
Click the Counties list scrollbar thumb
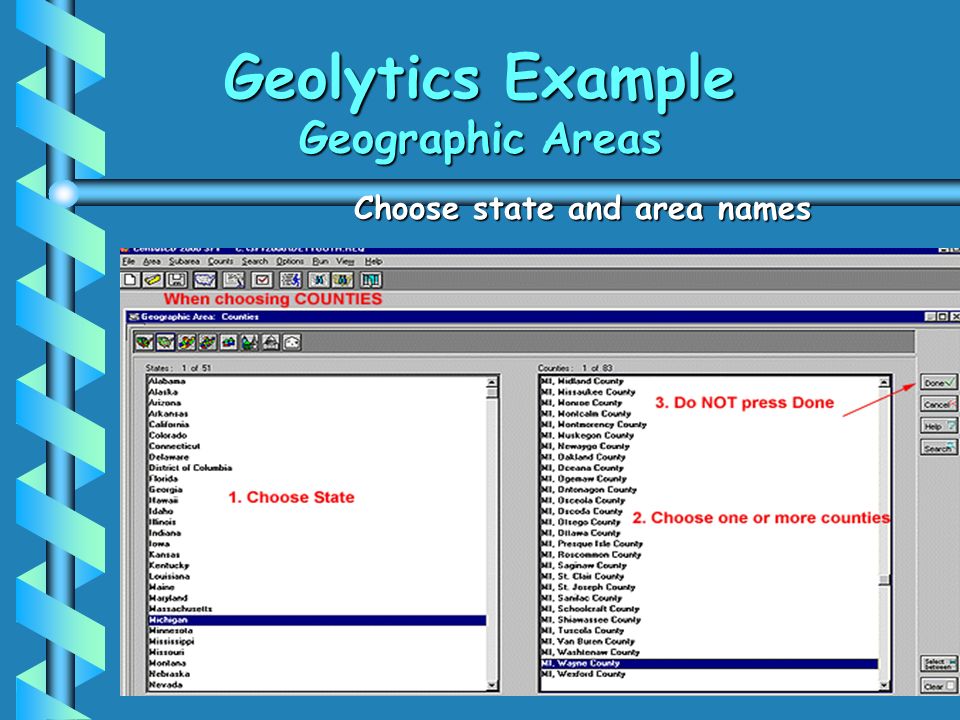click(x=883, y=580)
